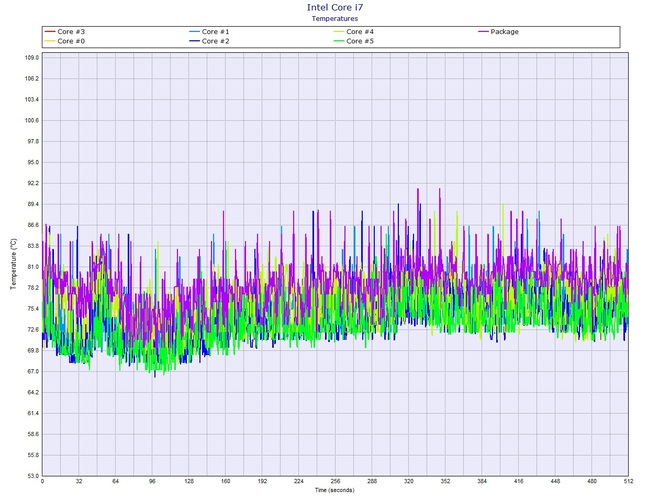Click the green Core #5 color line swatch
This screenshot has height=502, width=670.
click(339, 41)
